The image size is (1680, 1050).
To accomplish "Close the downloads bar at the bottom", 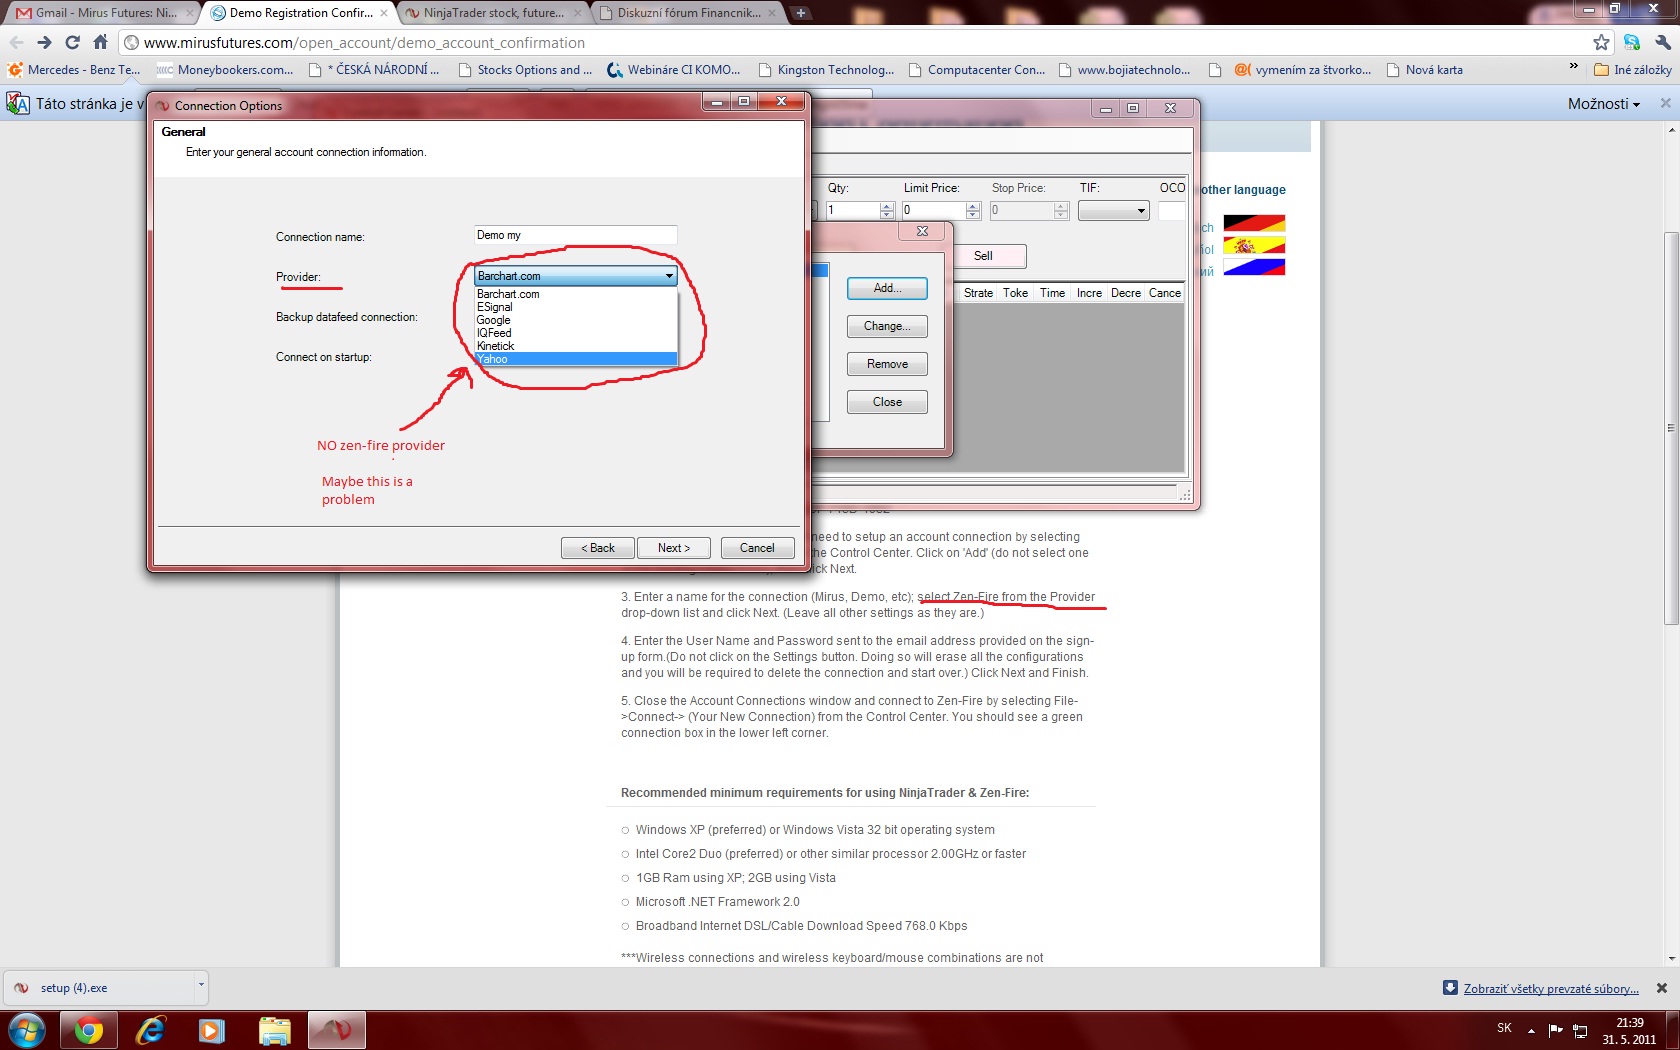I will [x=1662, y=988].
